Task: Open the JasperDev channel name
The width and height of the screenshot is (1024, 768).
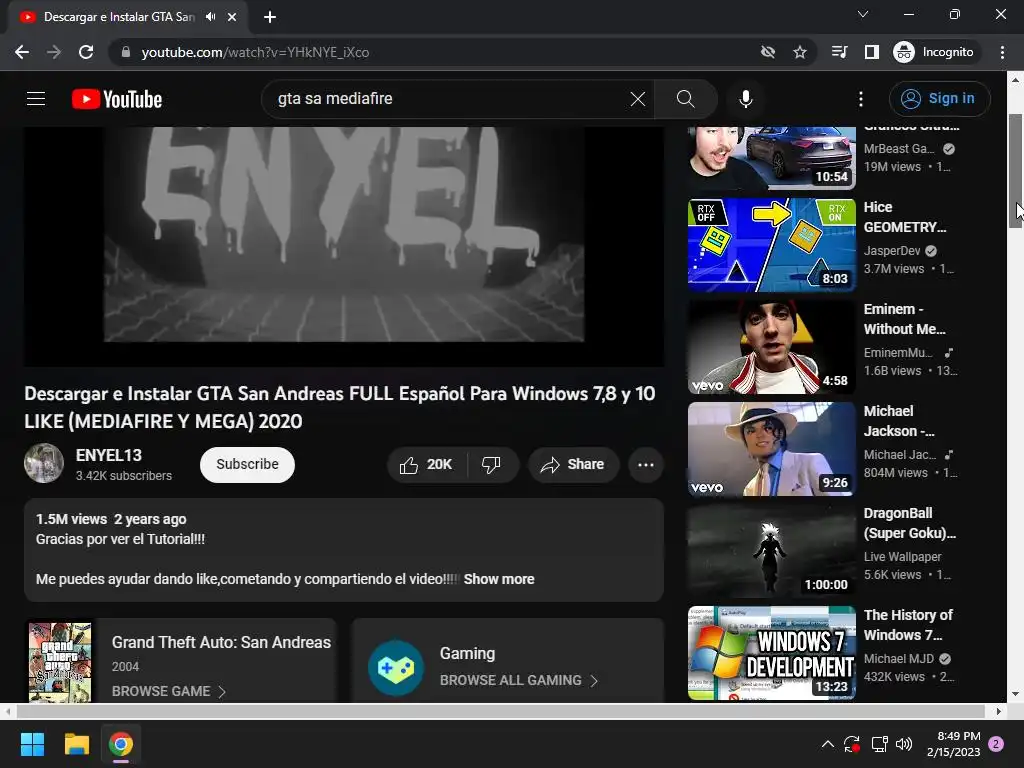Action: click(892, 251)
